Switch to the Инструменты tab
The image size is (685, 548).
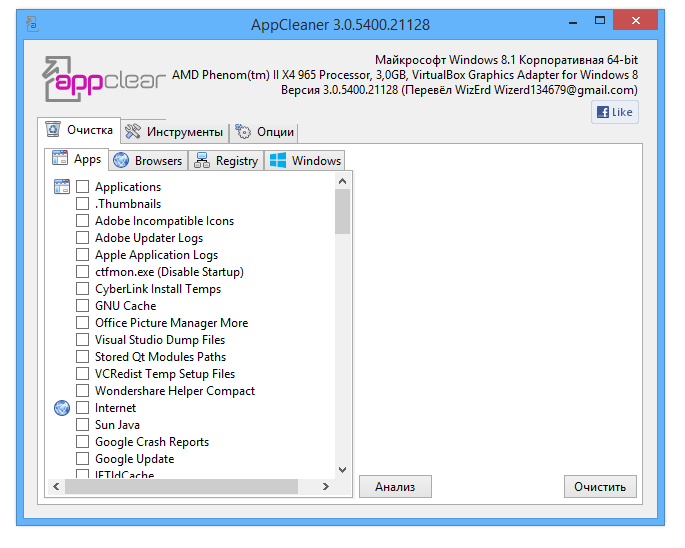pos(175,132)
